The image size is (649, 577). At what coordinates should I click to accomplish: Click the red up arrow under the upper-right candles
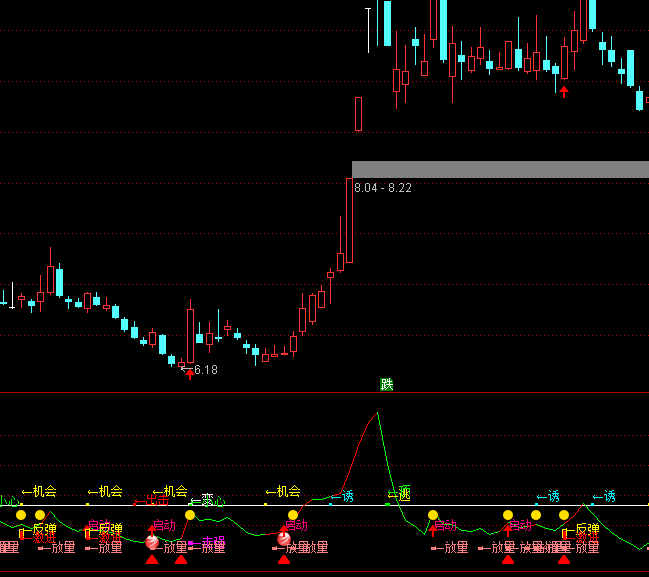pyautogui.click(x=564, y=92)
